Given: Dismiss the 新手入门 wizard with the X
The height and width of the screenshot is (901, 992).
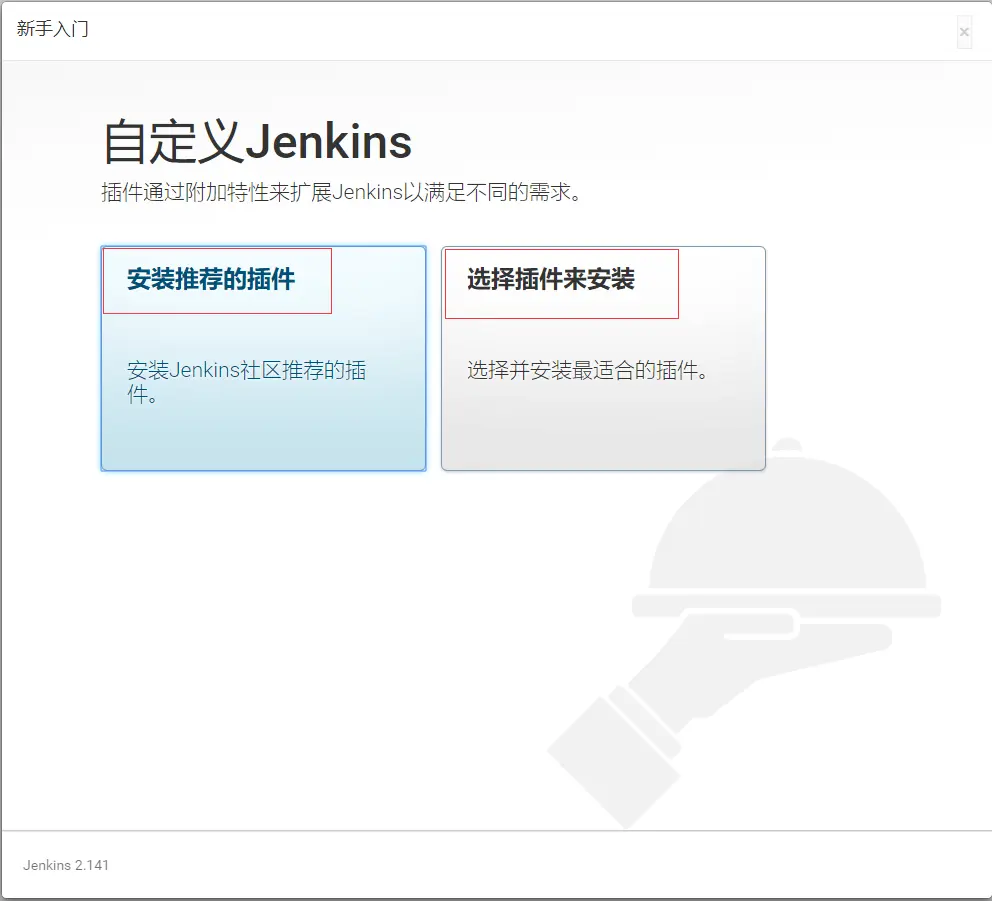Looking at the screenshot, I should point(964,32).
